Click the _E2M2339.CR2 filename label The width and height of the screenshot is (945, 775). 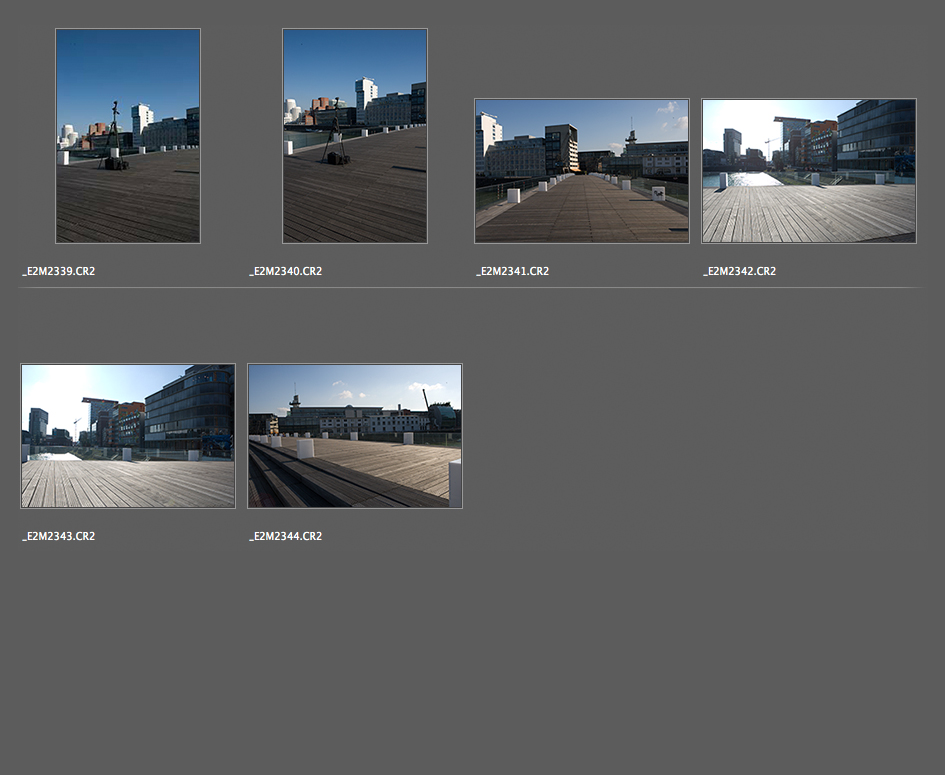[x=59, y=271]
